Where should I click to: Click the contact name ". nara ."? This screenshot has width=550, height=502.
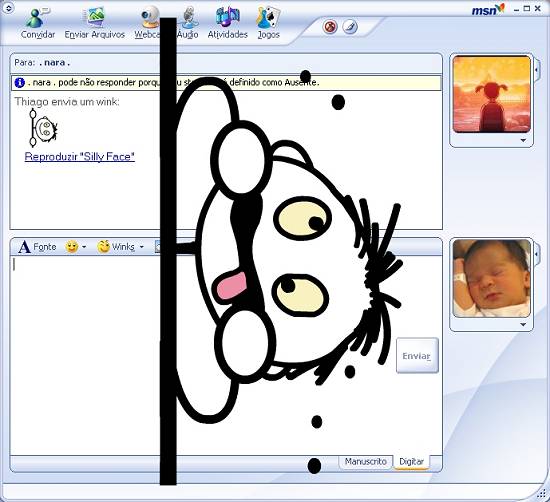pos(54,63)
